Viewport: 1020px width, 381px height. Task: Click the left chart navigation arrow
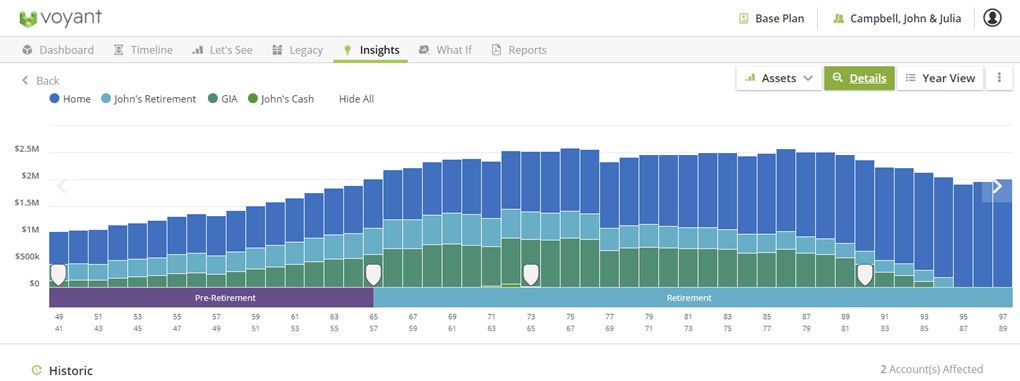click(x=62, y=187)
